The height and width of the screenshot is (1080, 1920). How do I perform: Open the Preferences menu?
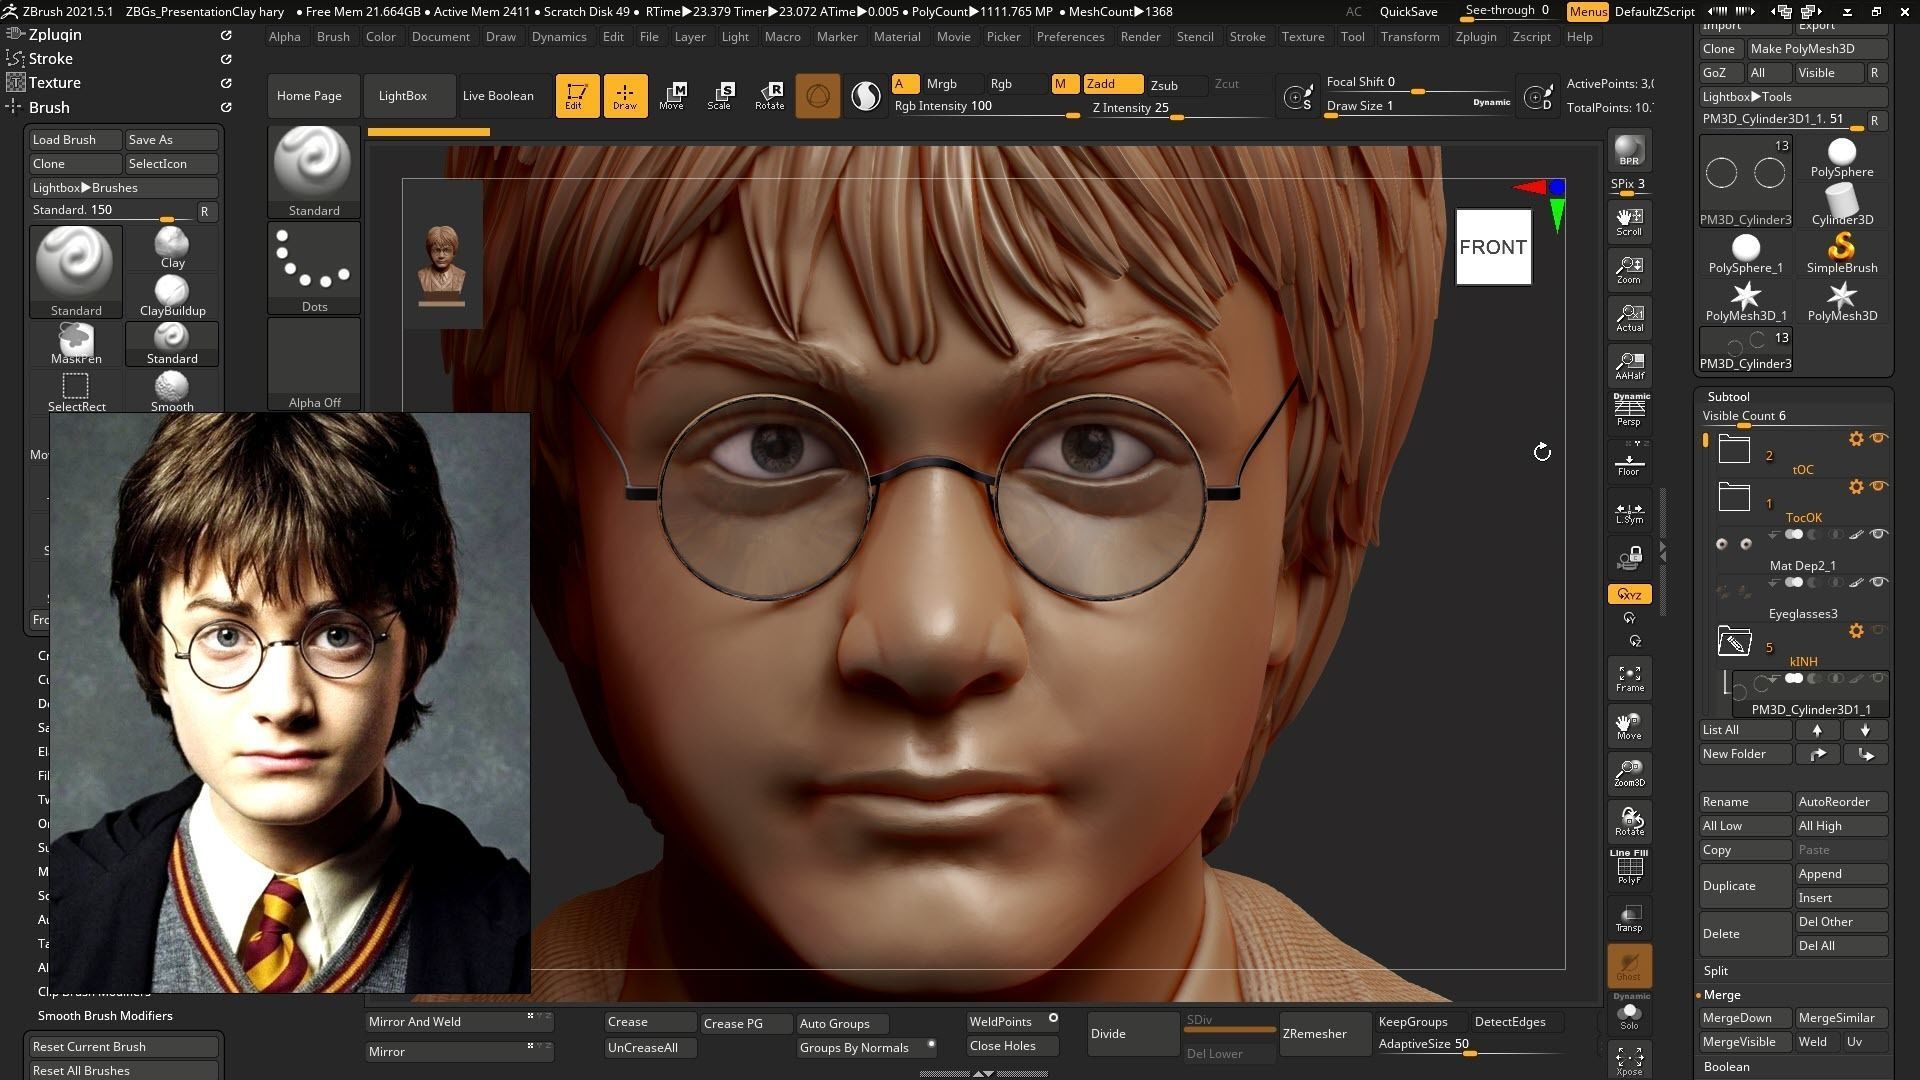(x=1070, y=37)
